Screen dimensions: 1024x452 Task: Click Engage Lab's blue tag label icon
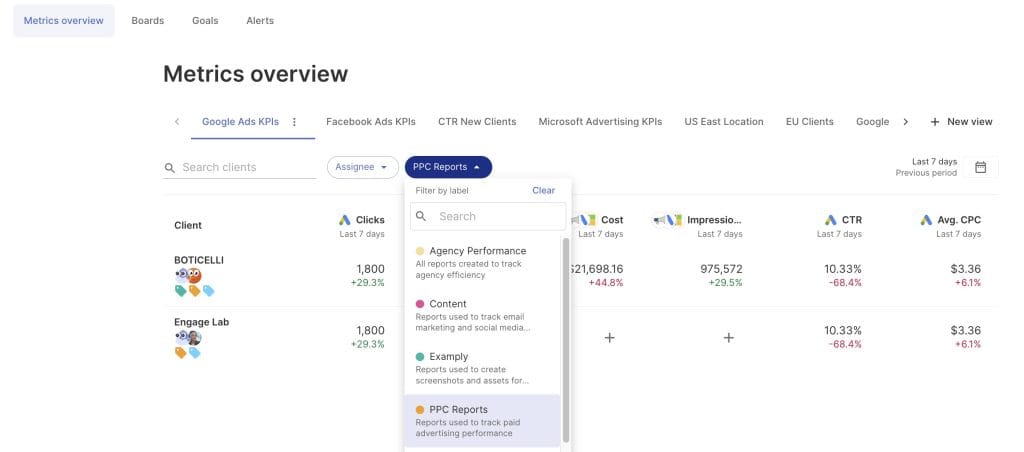point(195,353)
